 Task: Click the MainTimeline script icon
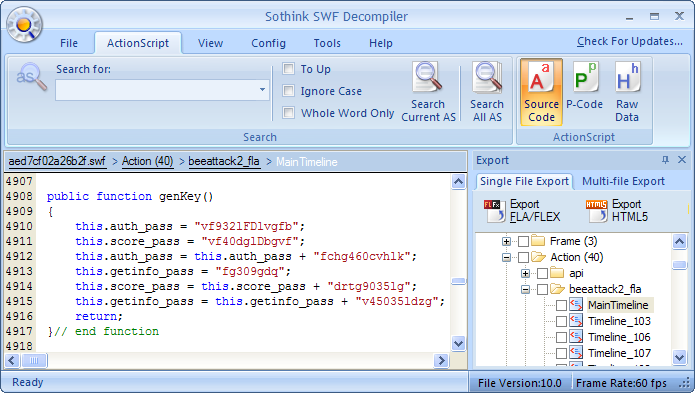point(576,304)
